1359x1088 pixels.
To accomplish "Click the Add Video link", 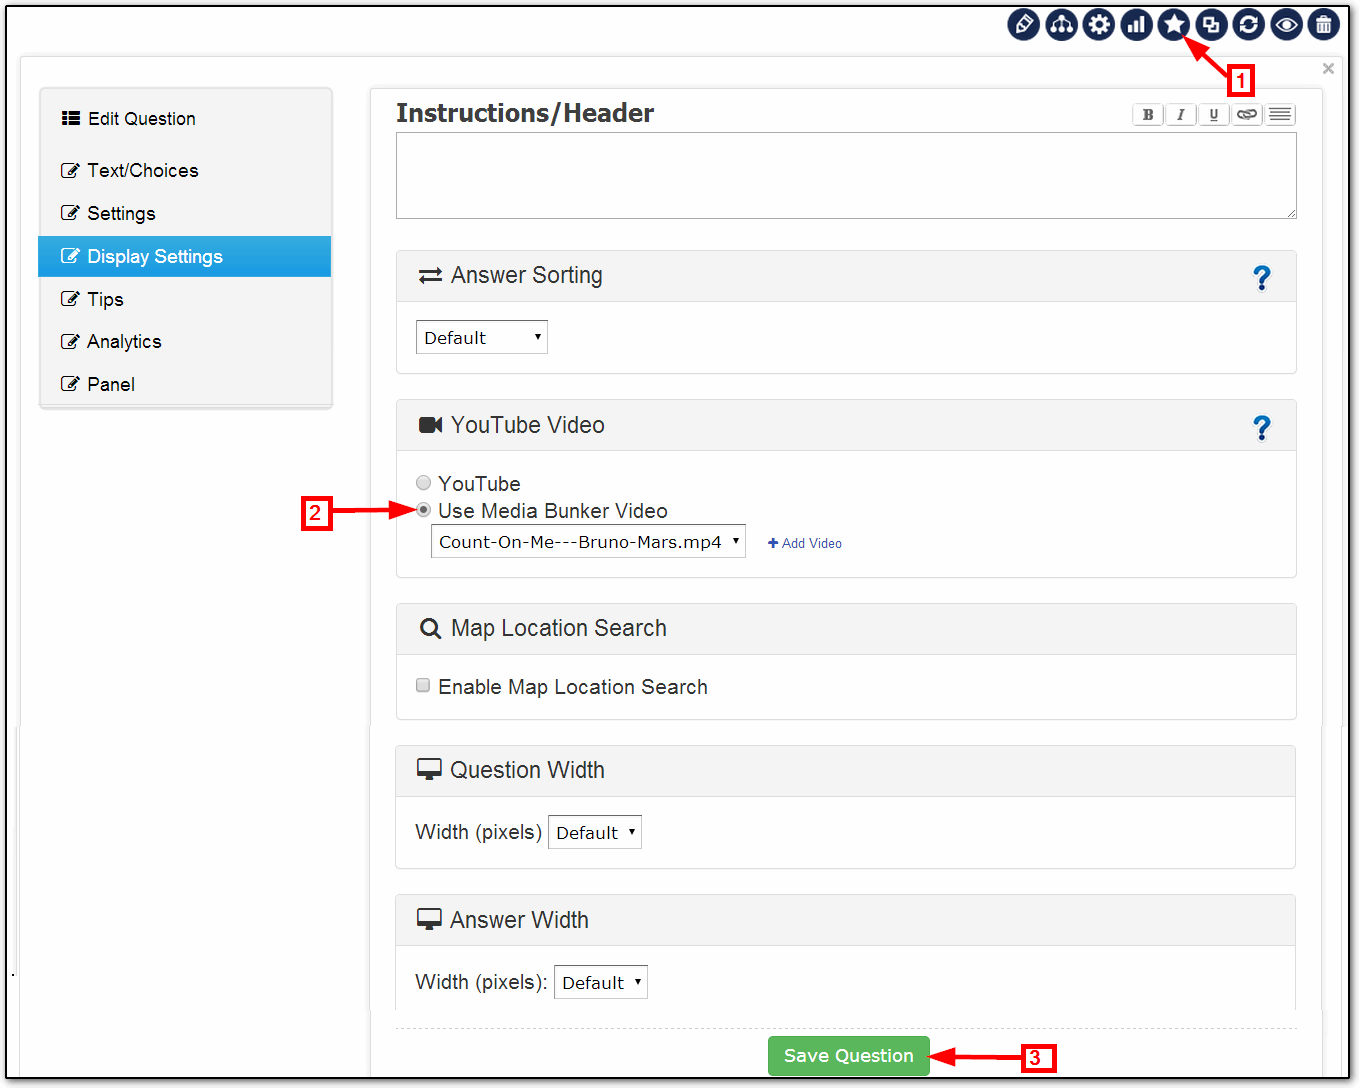I will [x=805, y=543].
